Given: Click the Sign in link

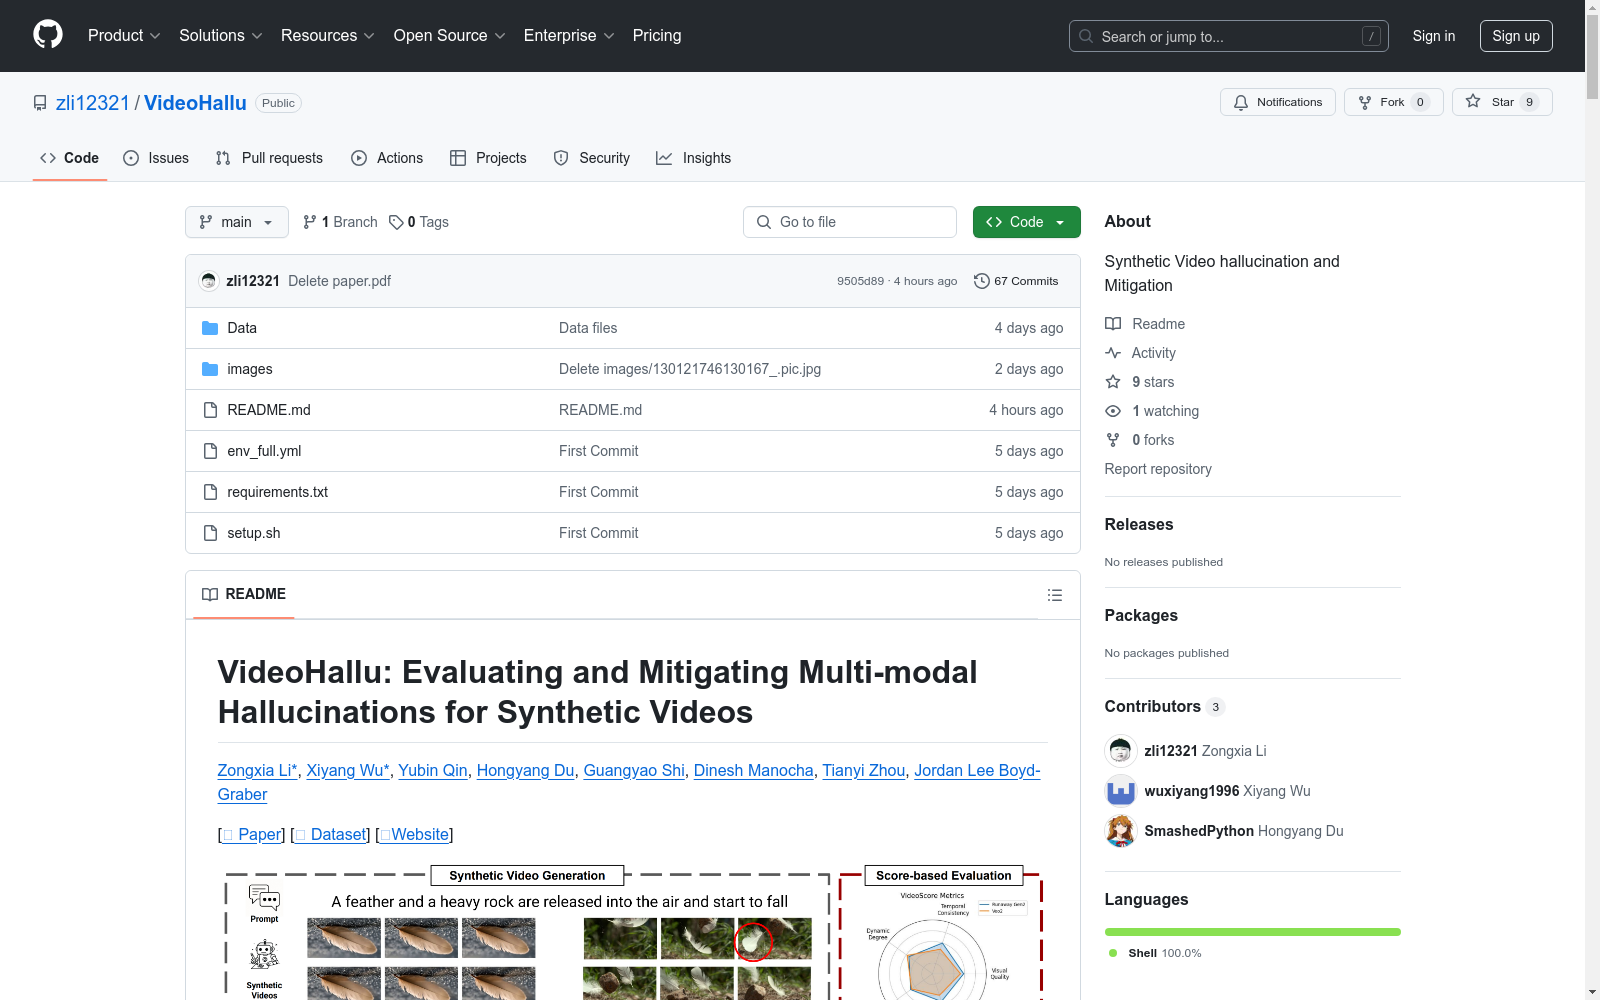Looking at the screenshot, I should [x=1434, y=36].
